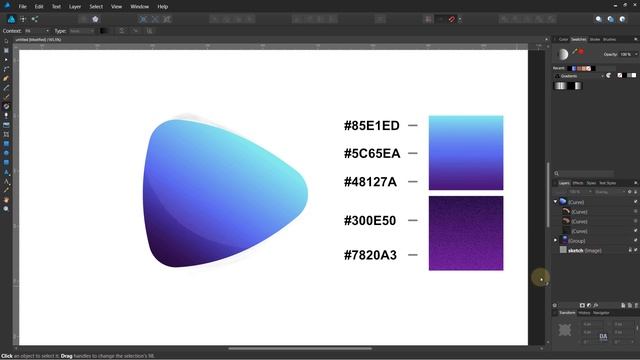Toggle visibility of second Curve layer
The image size is (640, 360).
pos(636,211)
